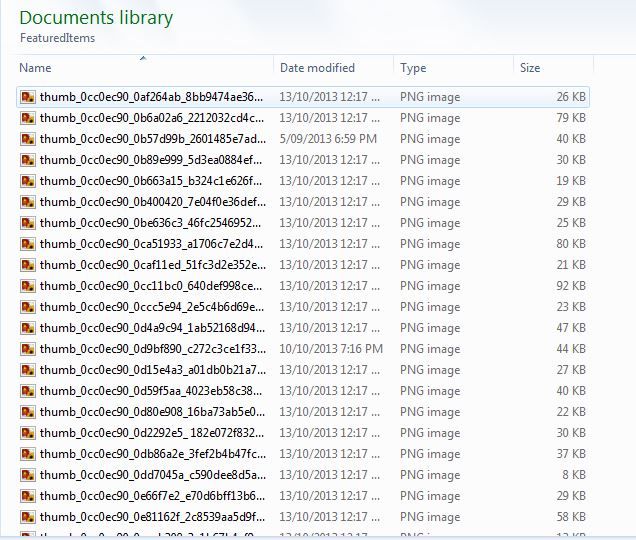Click the 44 KB size cell

(x=571, y=349)
